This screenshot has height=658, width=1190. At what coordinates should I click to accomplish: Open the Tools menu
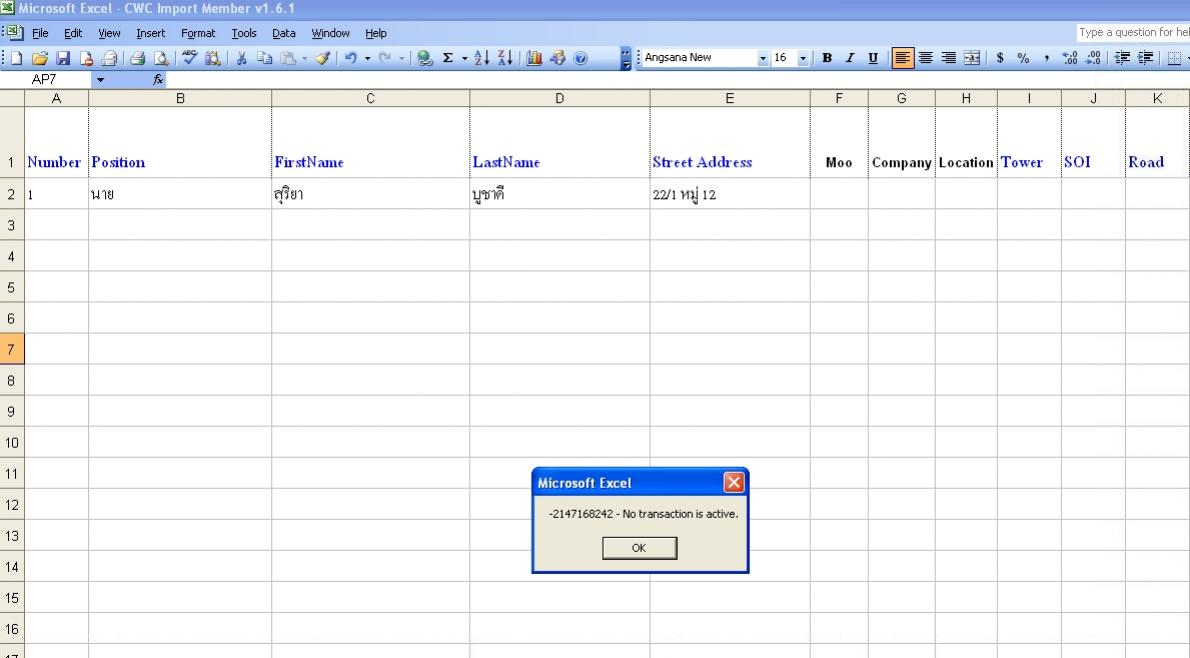pyautogui.click(x=244, y=33)
